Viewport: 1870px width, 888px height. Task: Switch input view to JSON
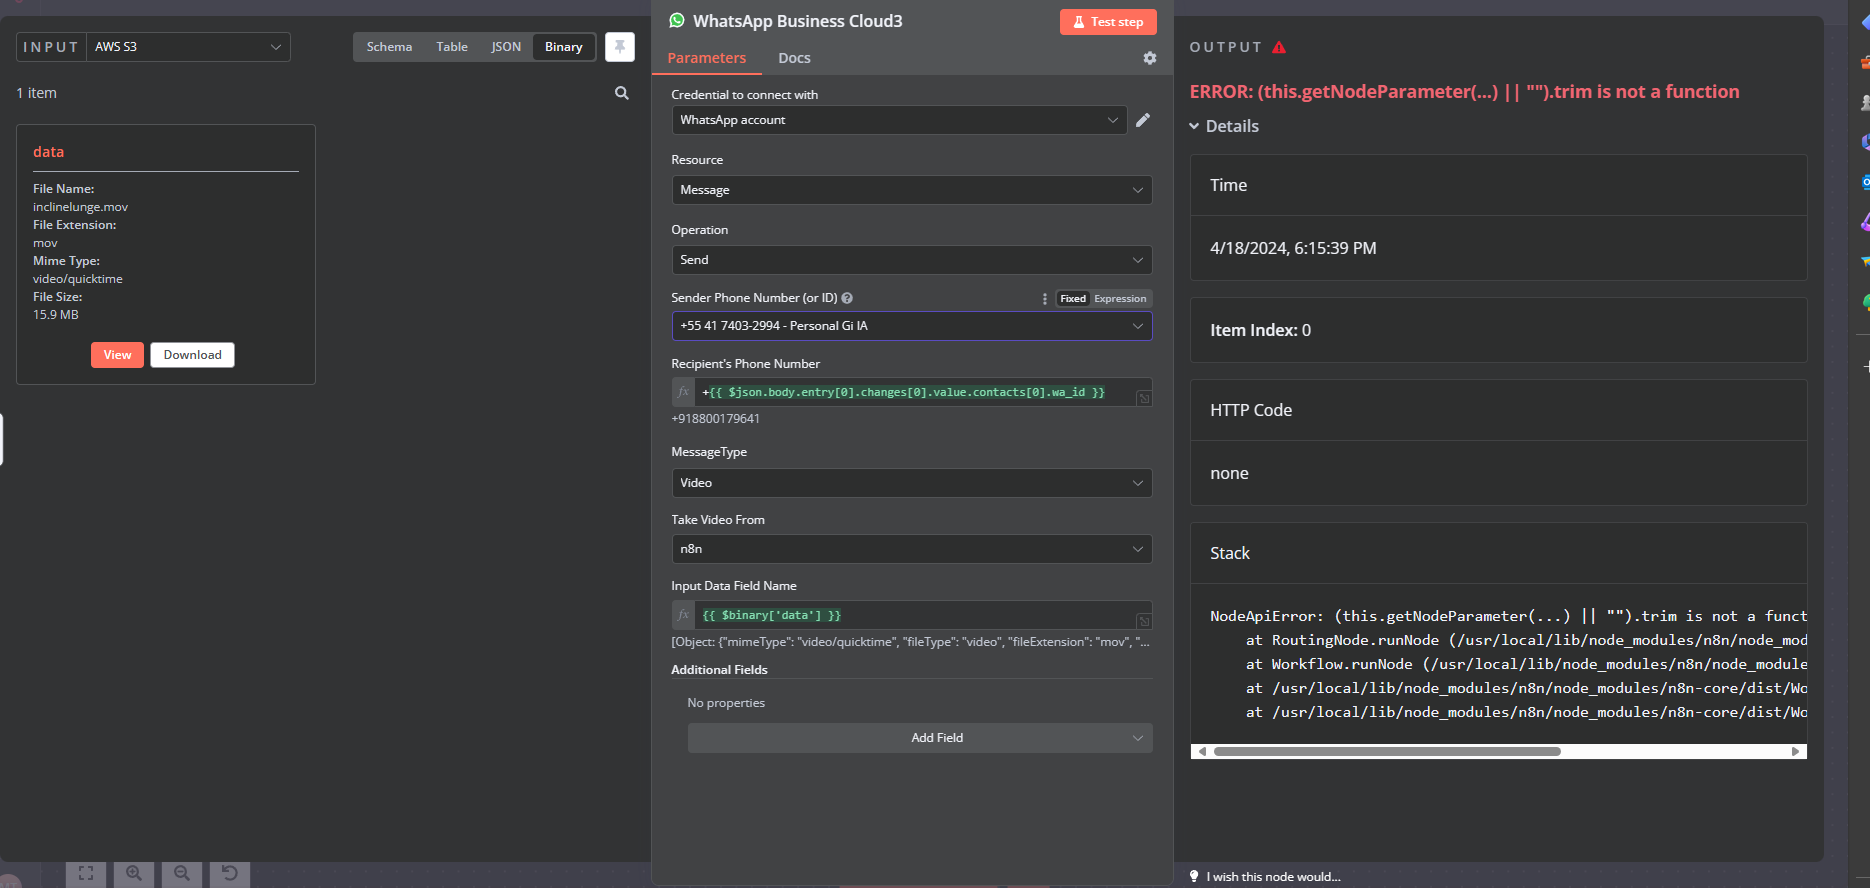point(506,47)
